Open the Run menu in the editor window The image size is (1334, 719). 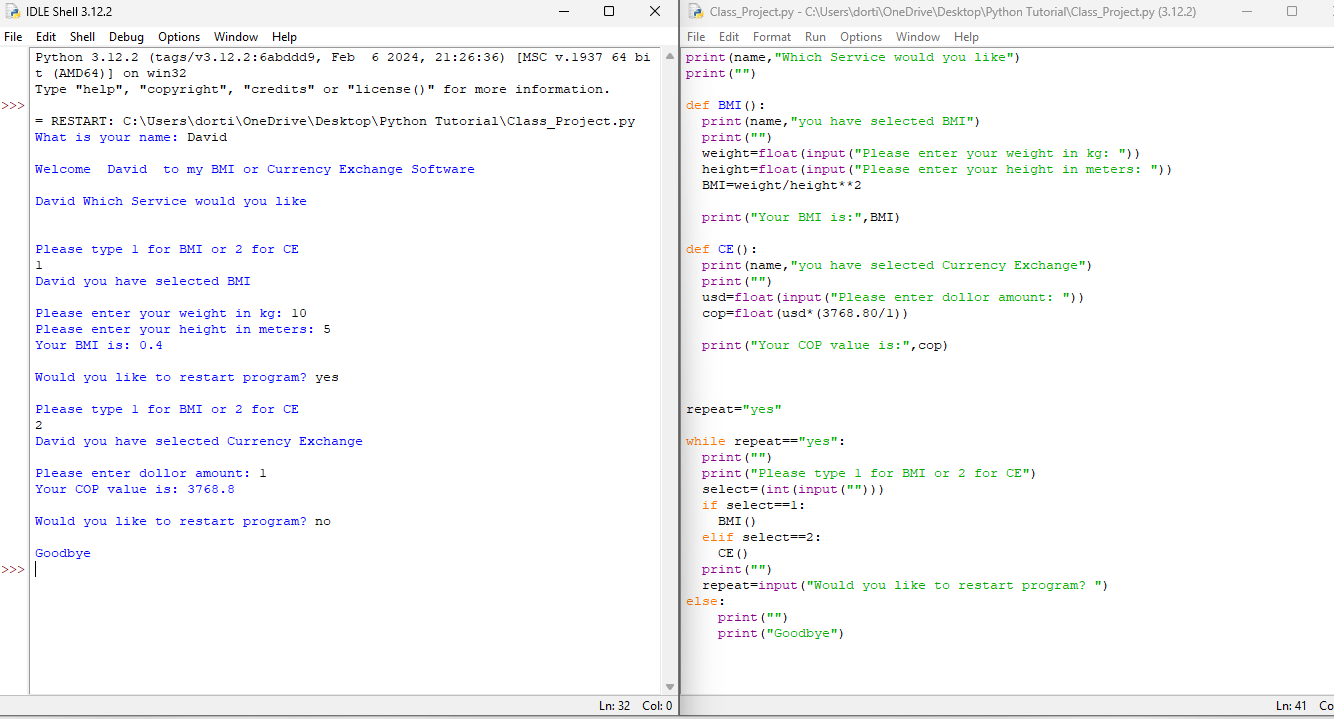click(816, 37)
